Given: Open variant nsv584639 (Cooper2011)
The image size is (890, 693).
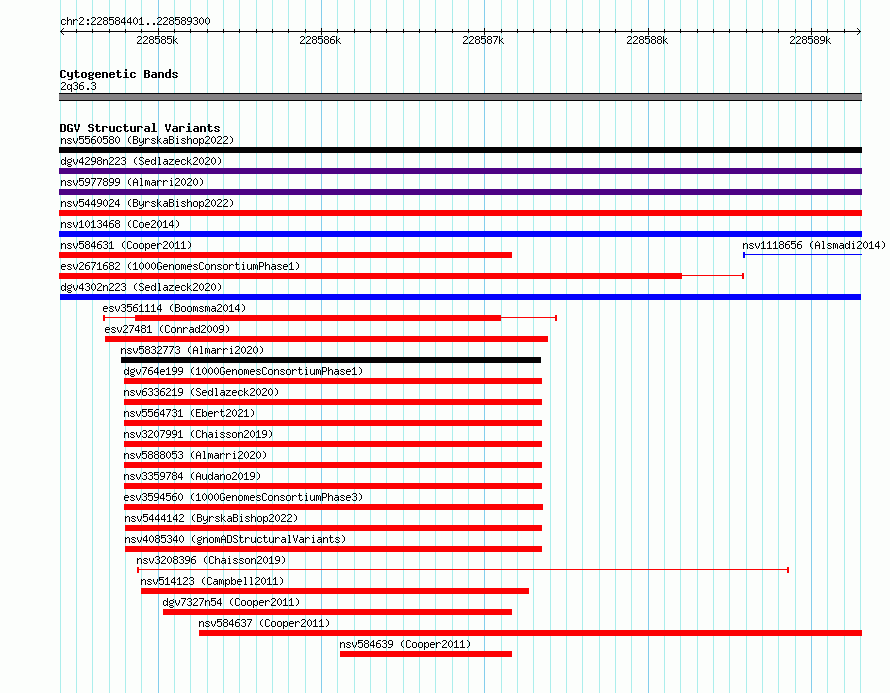Looking at the screenshot, I should (x=405, y=644).
